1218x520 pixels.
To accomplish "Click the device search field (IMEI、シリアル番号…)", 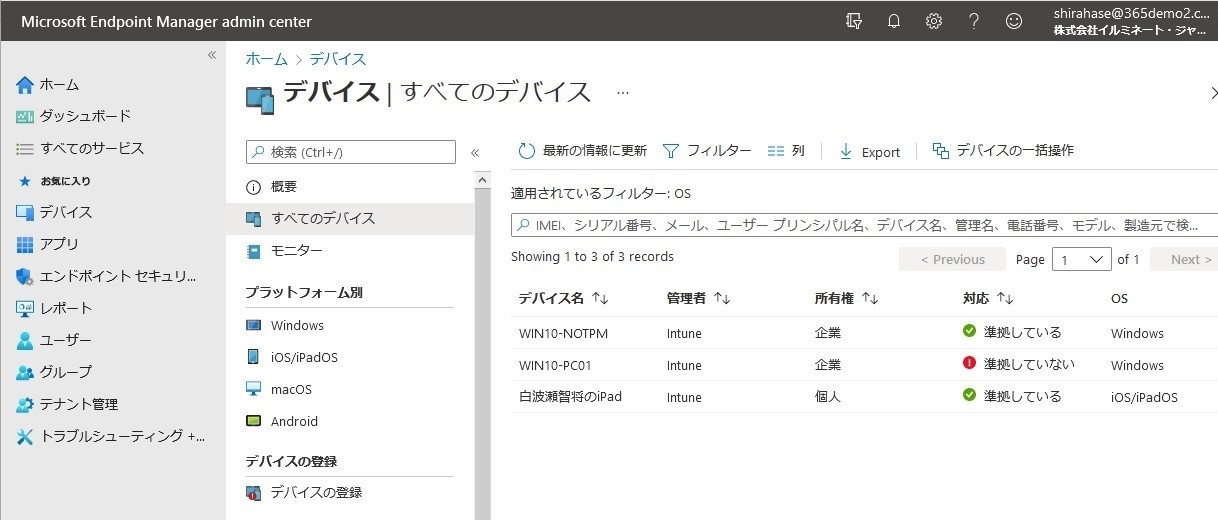I will 865,225.
